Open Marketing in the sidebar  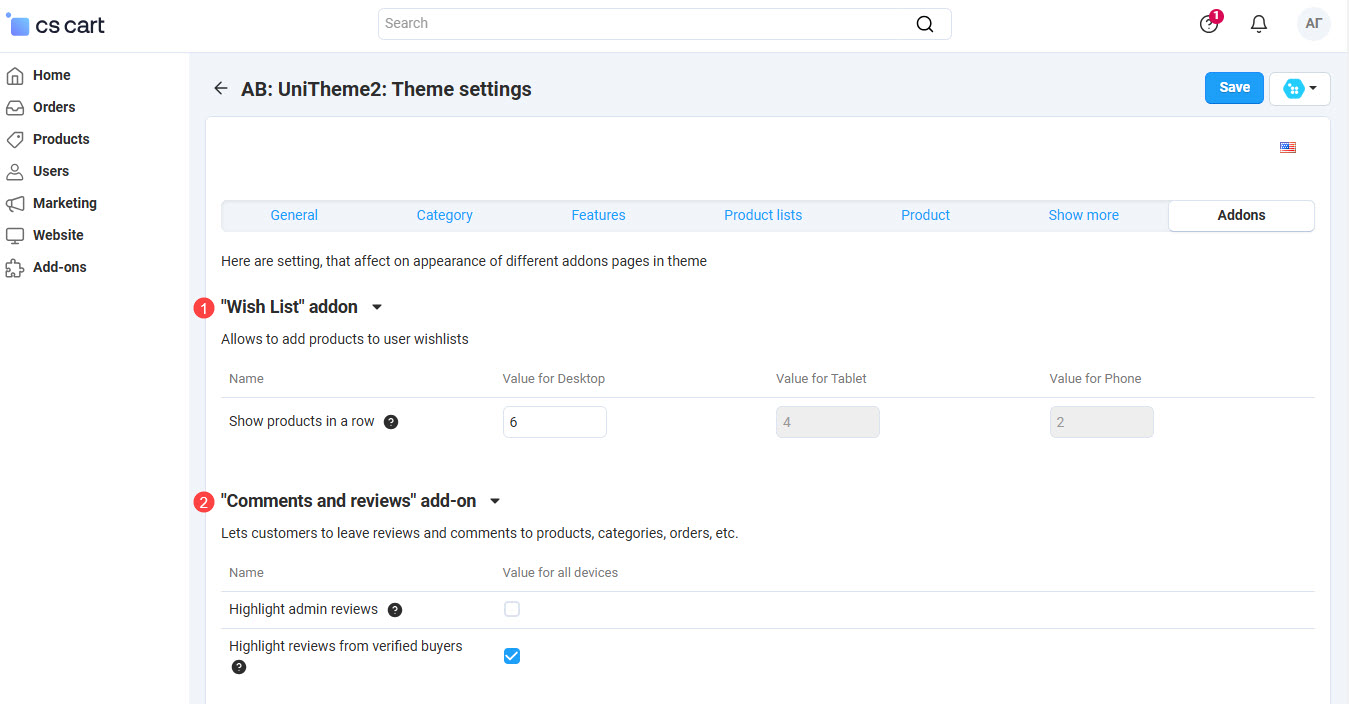[65, 203]
